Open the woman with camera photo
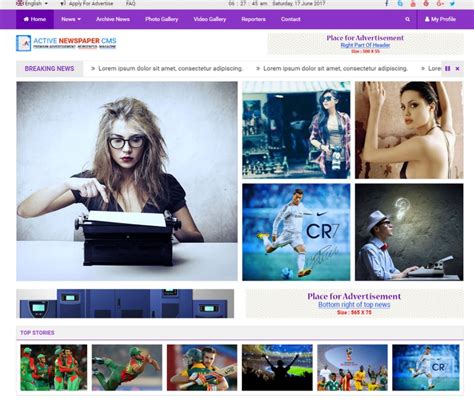Image resolution: width=474 pixels, height=403 pixels. 296,130
